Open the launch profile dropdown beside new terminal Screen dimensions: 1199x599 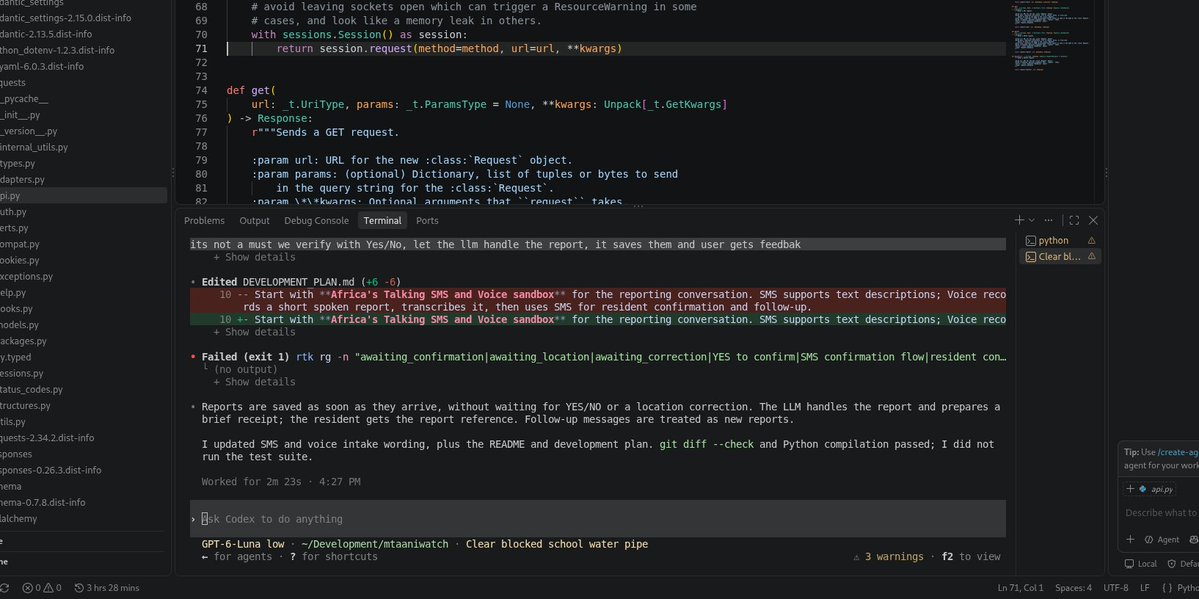1032,220
